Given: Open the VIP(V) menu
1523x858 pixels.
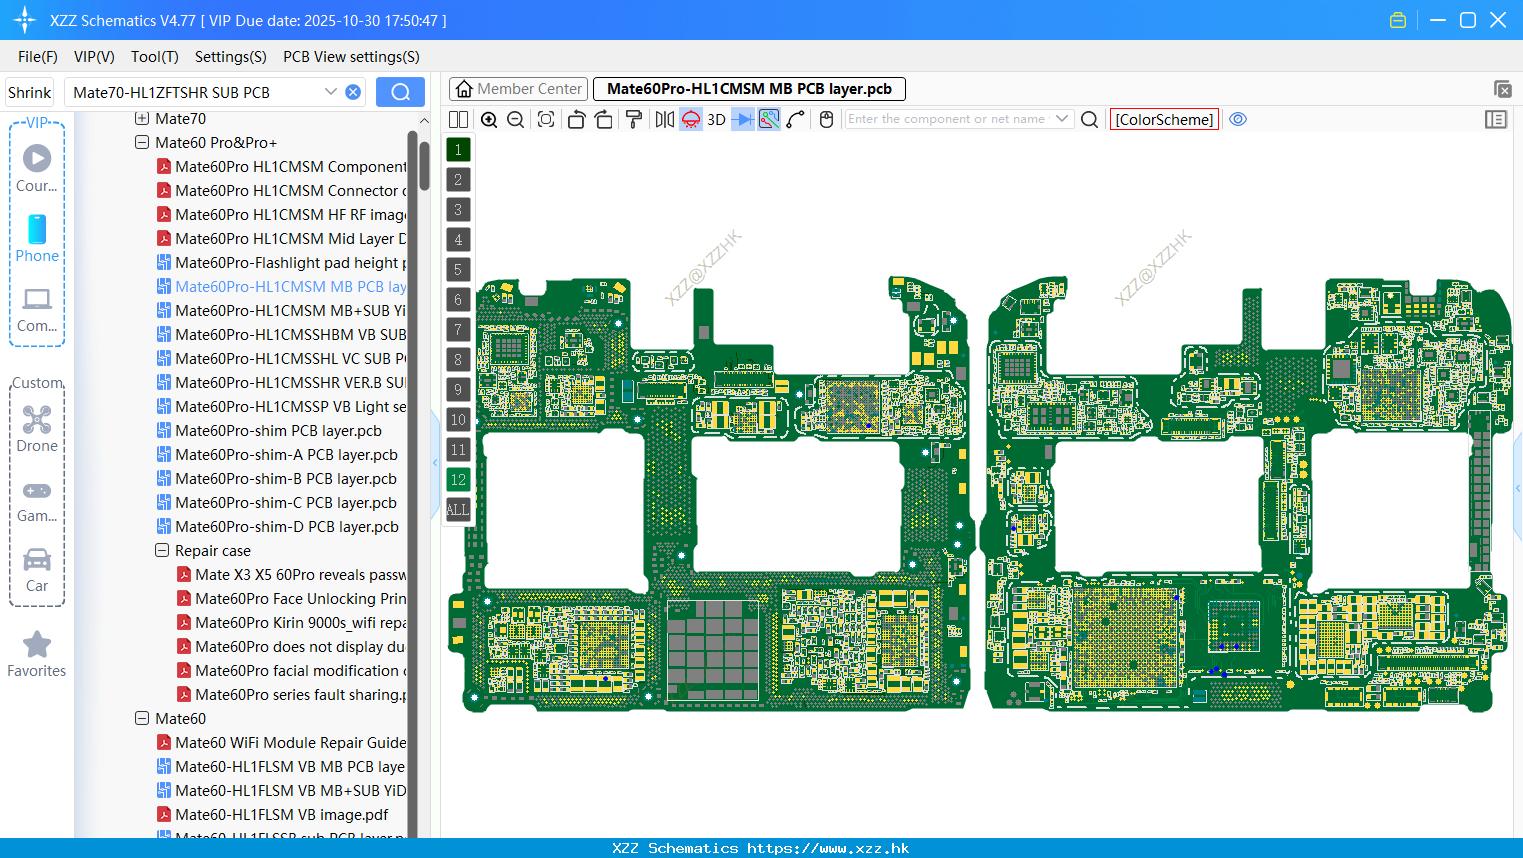Looking at the screenshot, I should [x=94, y=57].
